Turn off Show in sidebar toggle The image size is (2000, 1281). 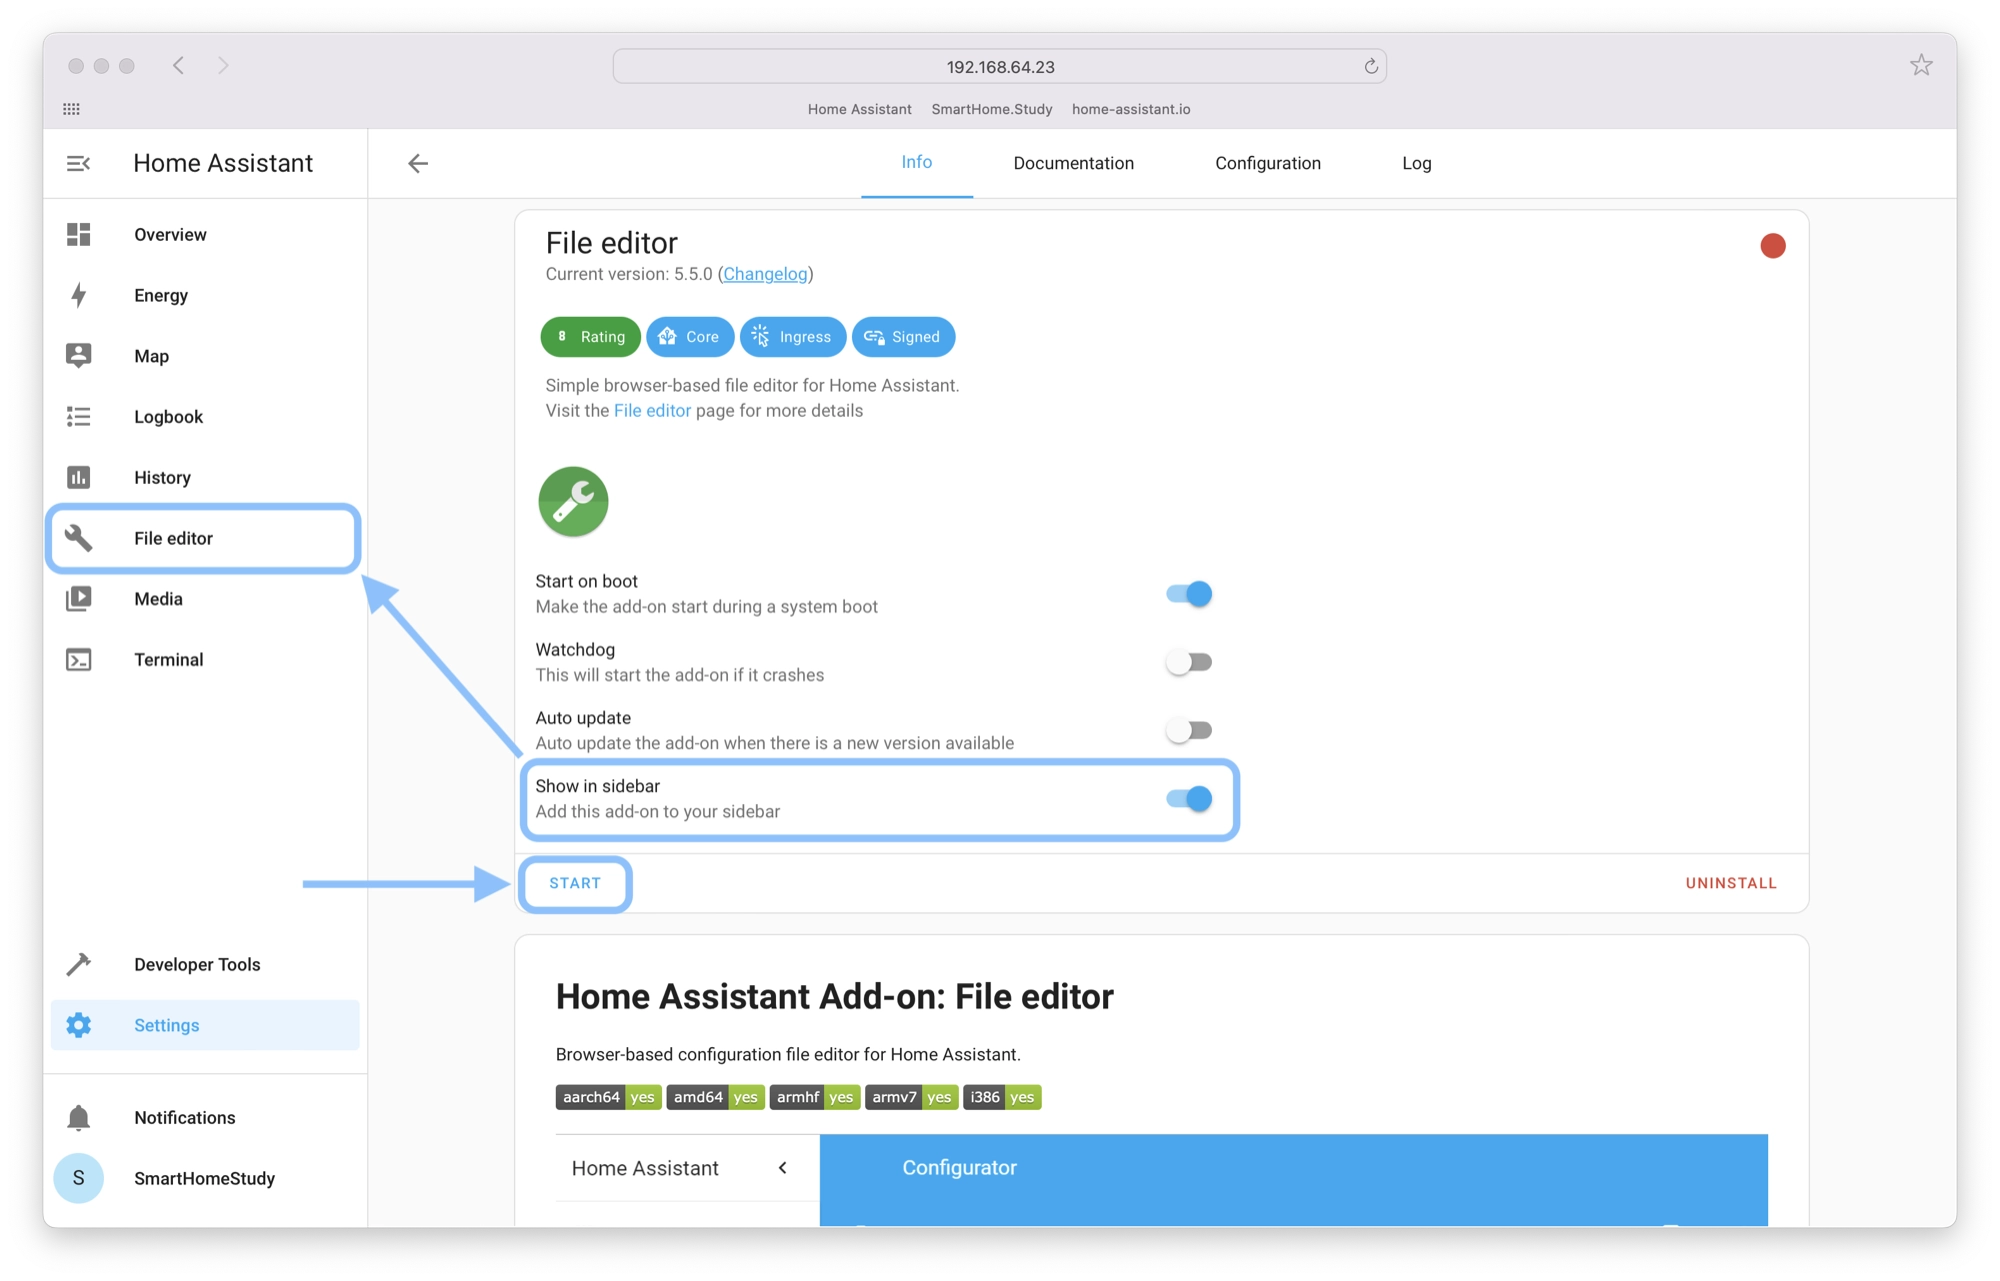(1189, 799)
